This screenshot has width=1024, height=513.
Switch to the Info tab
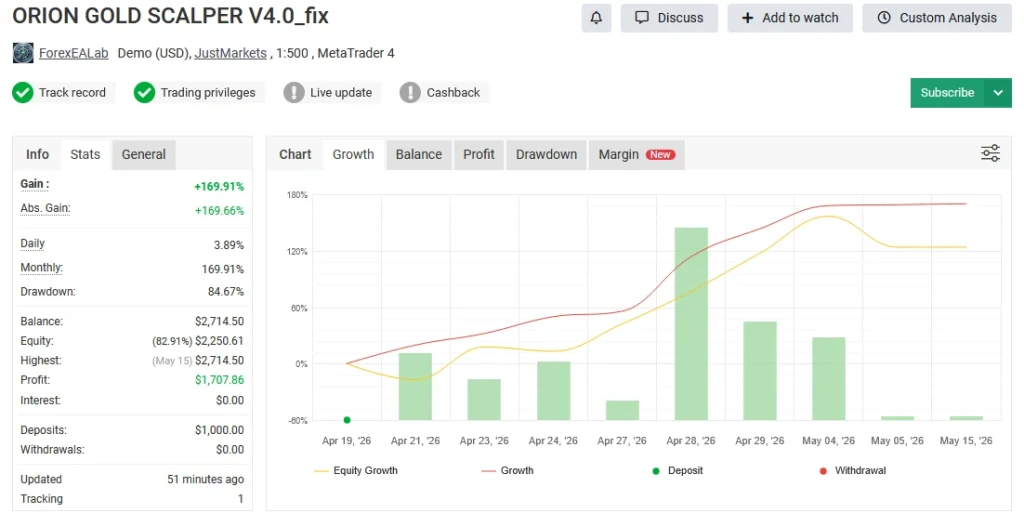[x=37, y=155]
